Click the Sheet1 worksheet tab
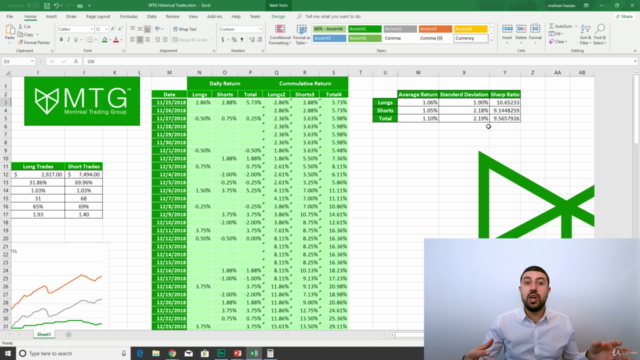This screenshot has height=360, width=640. (x=44, y=334)
